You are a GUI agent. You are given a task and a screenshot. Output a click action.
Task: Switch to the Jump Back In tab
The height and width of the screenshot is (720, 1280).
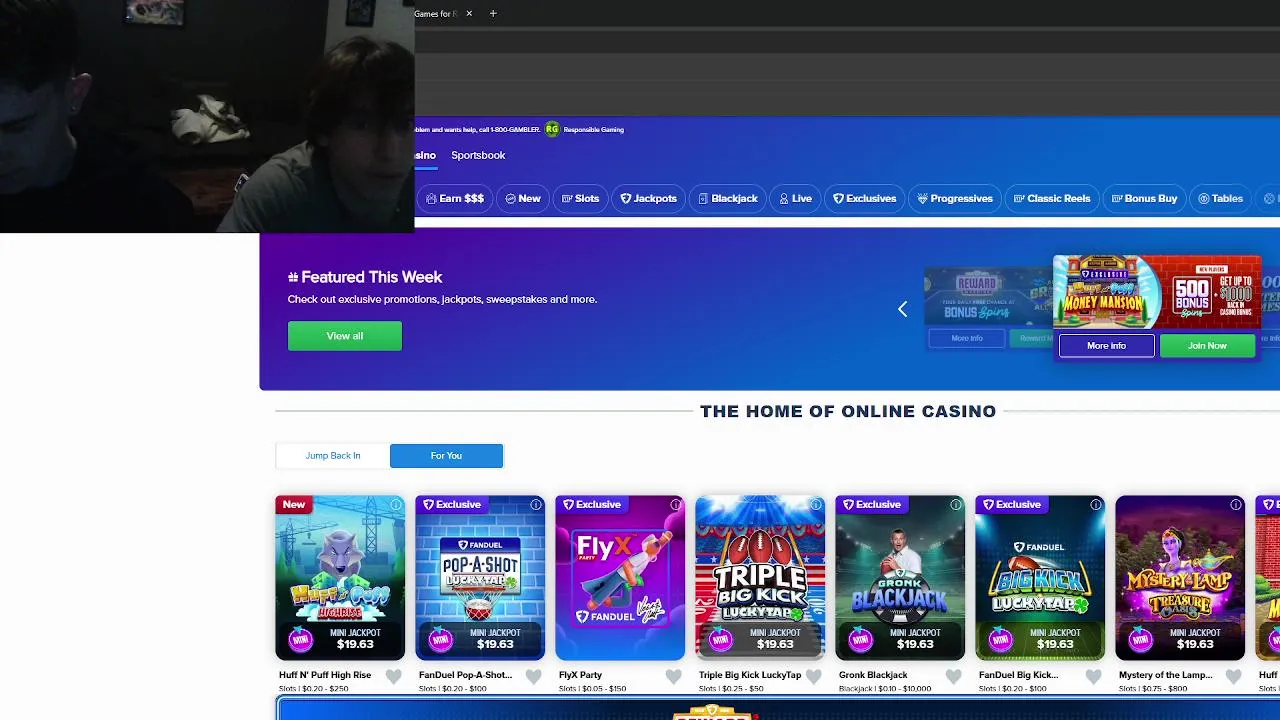333,456
